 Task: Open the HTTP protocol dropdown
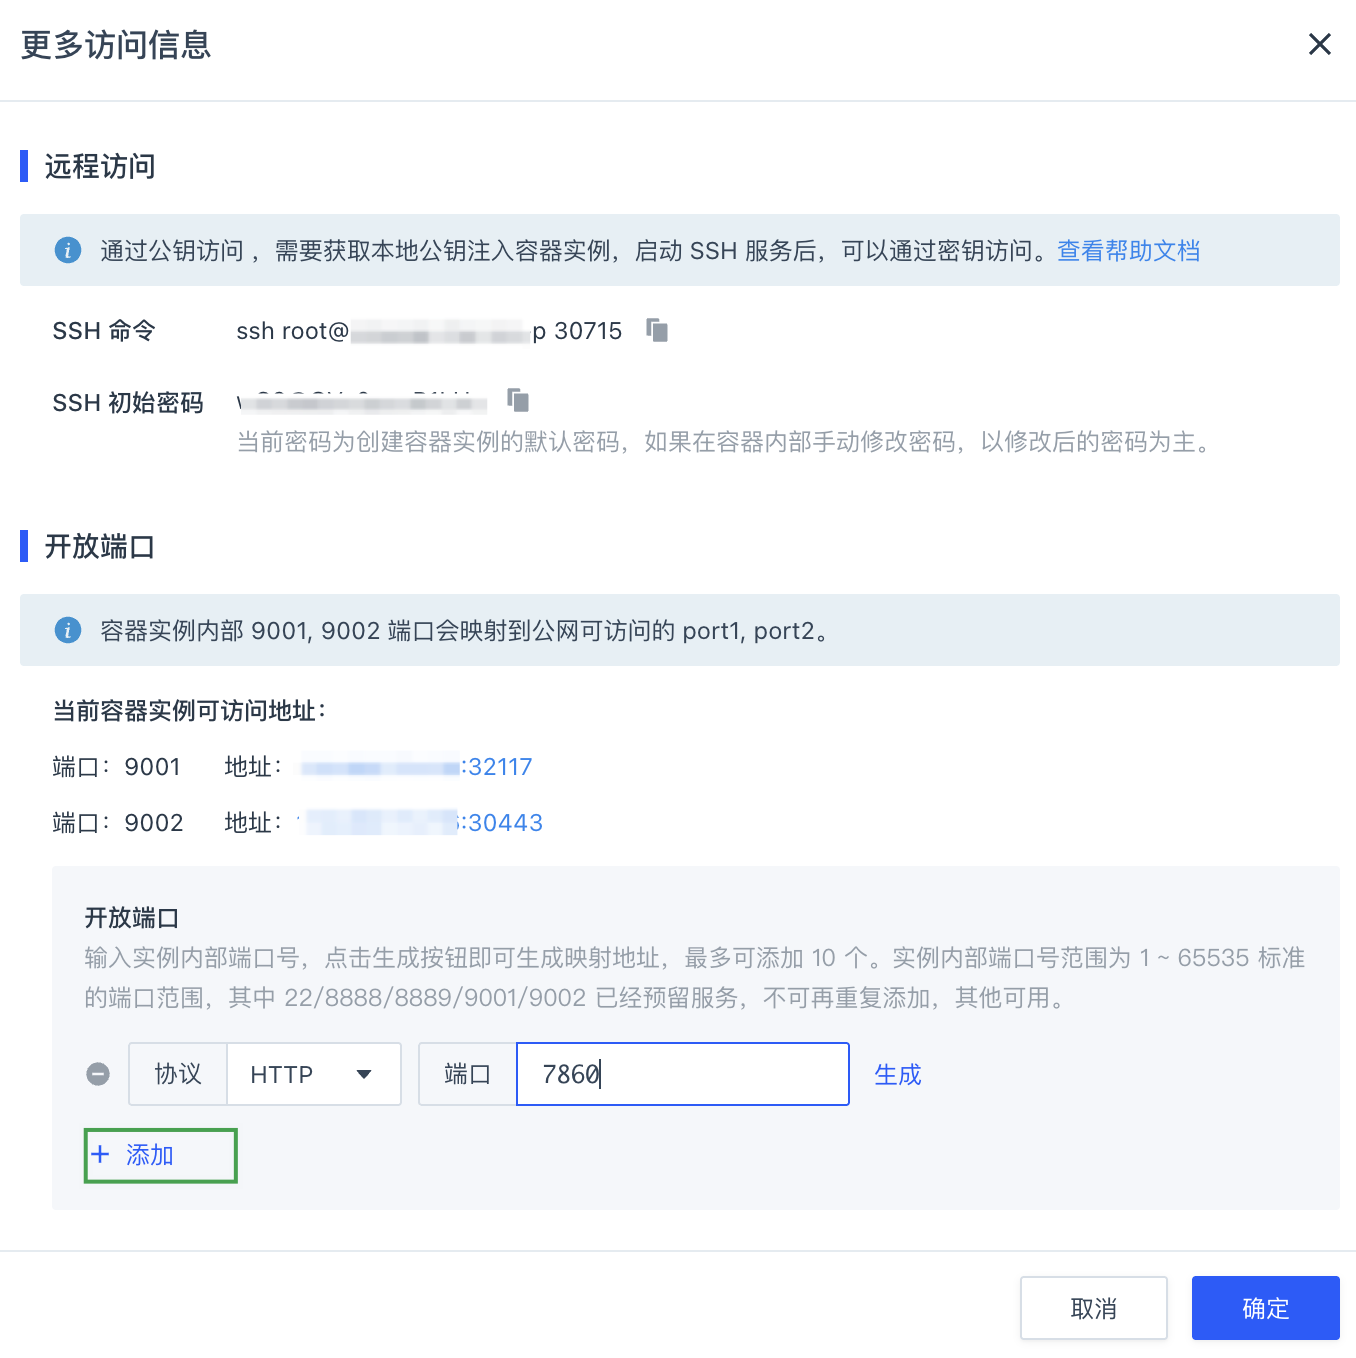314,1074
